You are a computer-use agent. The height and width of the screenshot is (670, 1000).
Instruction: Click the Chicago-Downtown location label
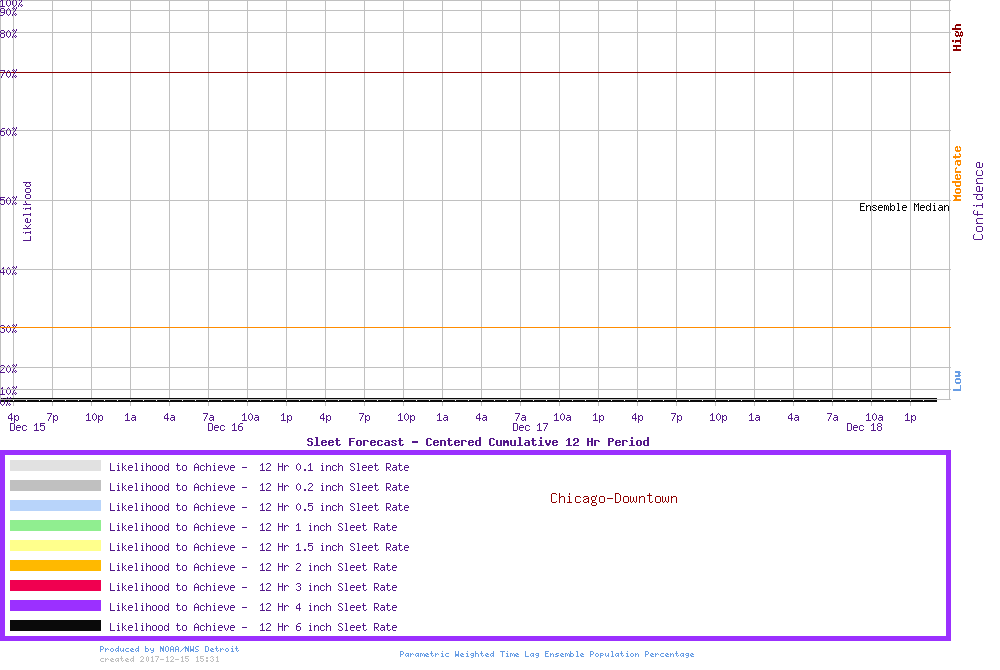coord(613,498)
